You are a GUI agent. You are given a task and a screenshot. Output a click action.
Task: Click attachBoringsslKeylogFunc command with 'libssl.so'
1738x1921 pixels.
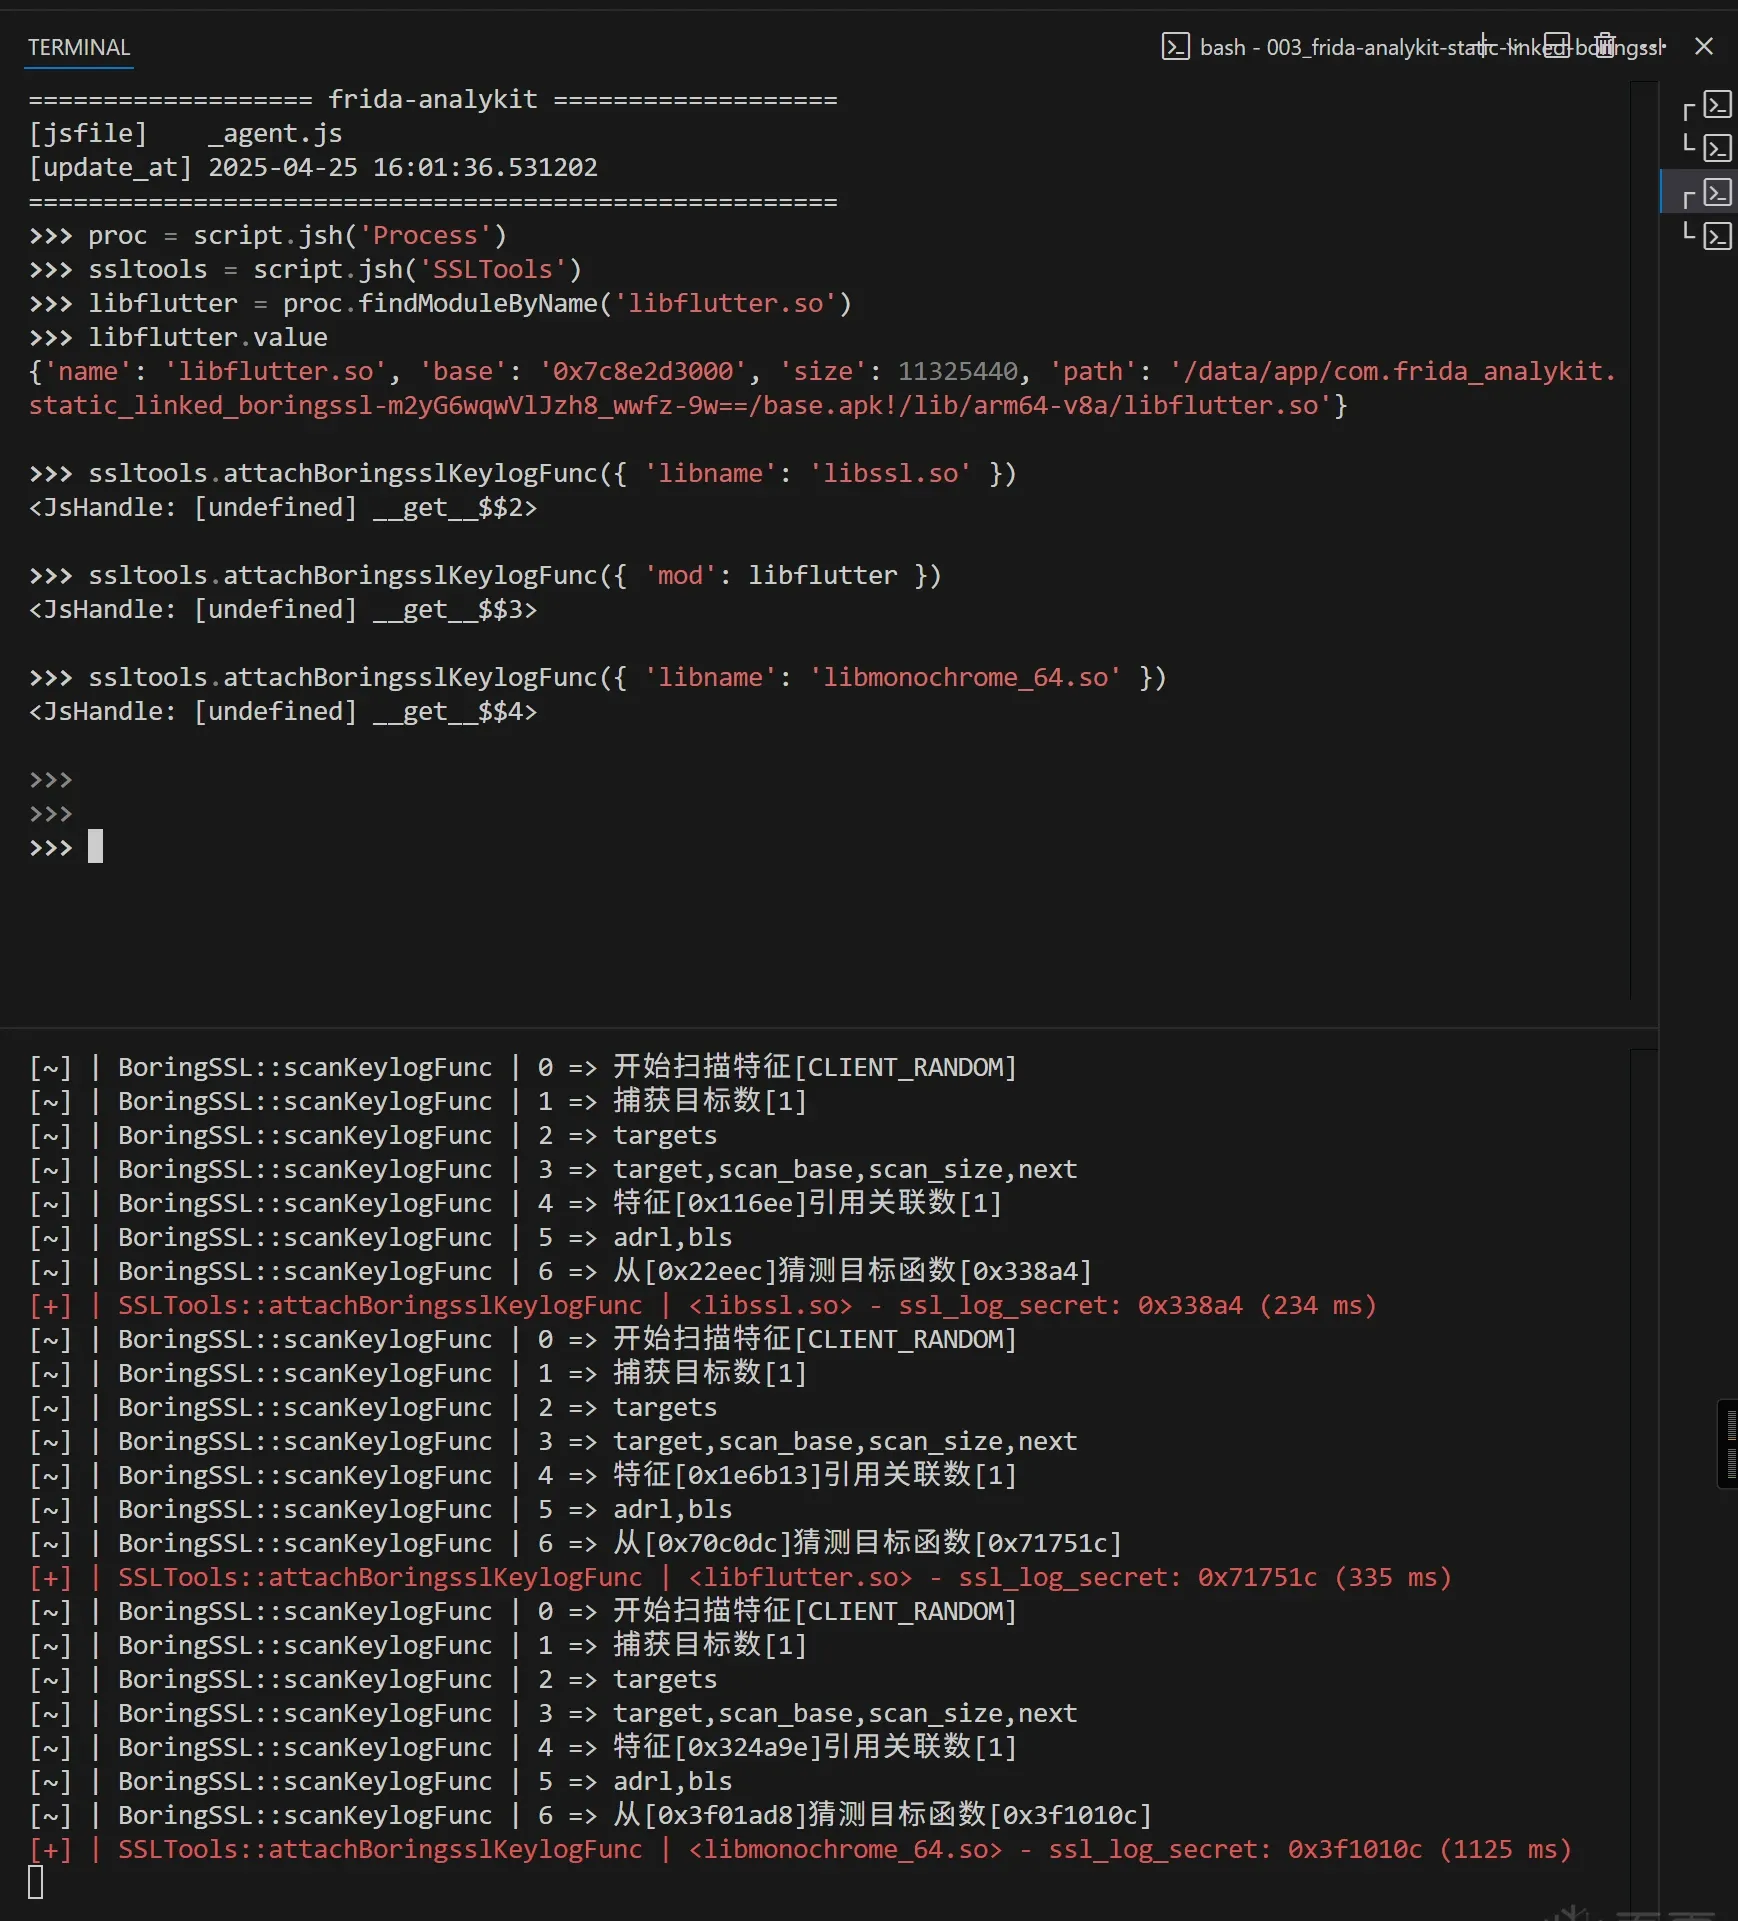(522, 473)
